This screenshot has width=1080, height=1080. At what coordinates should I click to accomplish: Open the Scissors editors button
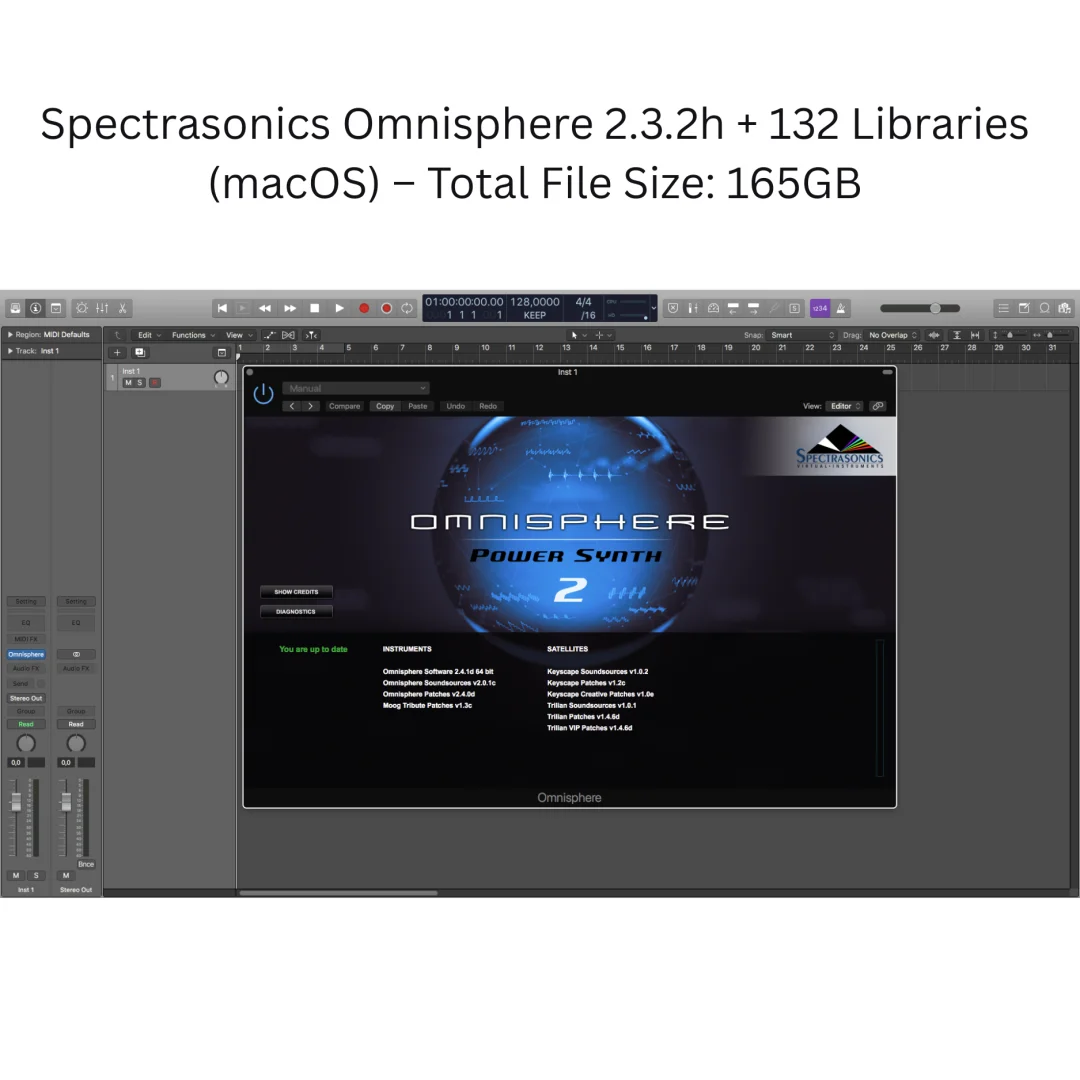(122, 308)
